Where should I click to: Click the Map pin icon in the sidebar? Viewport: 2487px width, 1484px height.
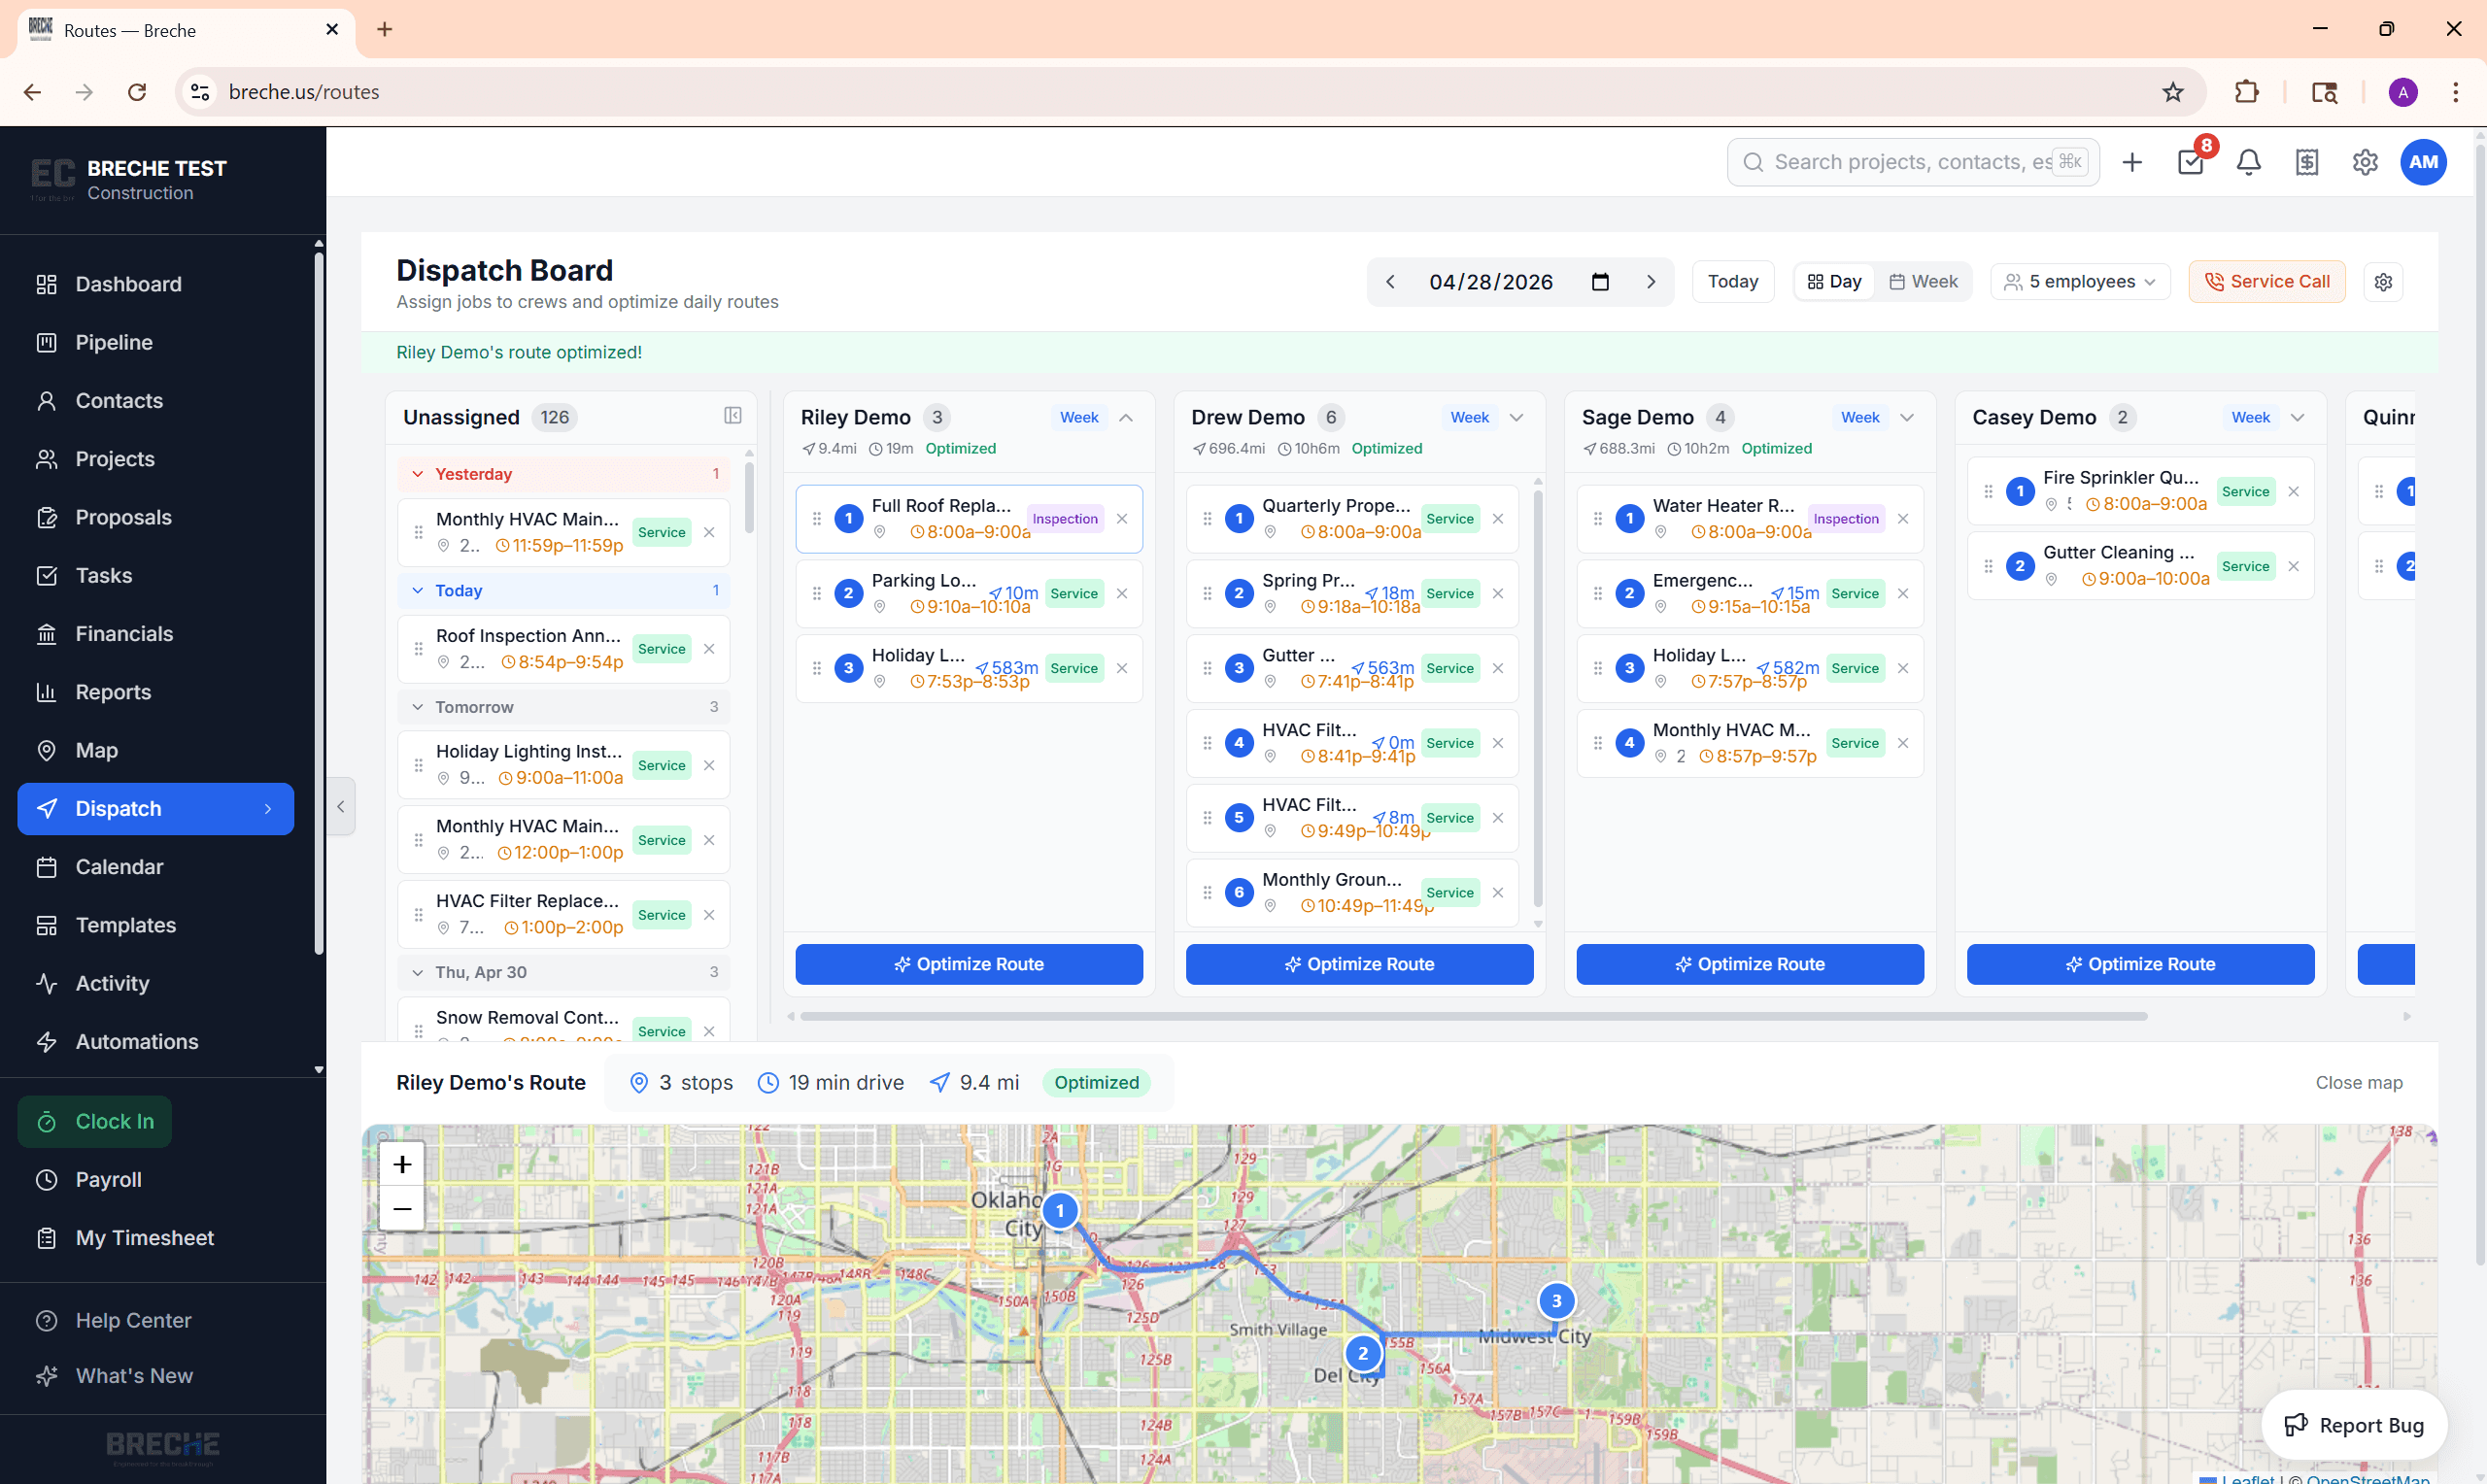click(x=46, y=751)
